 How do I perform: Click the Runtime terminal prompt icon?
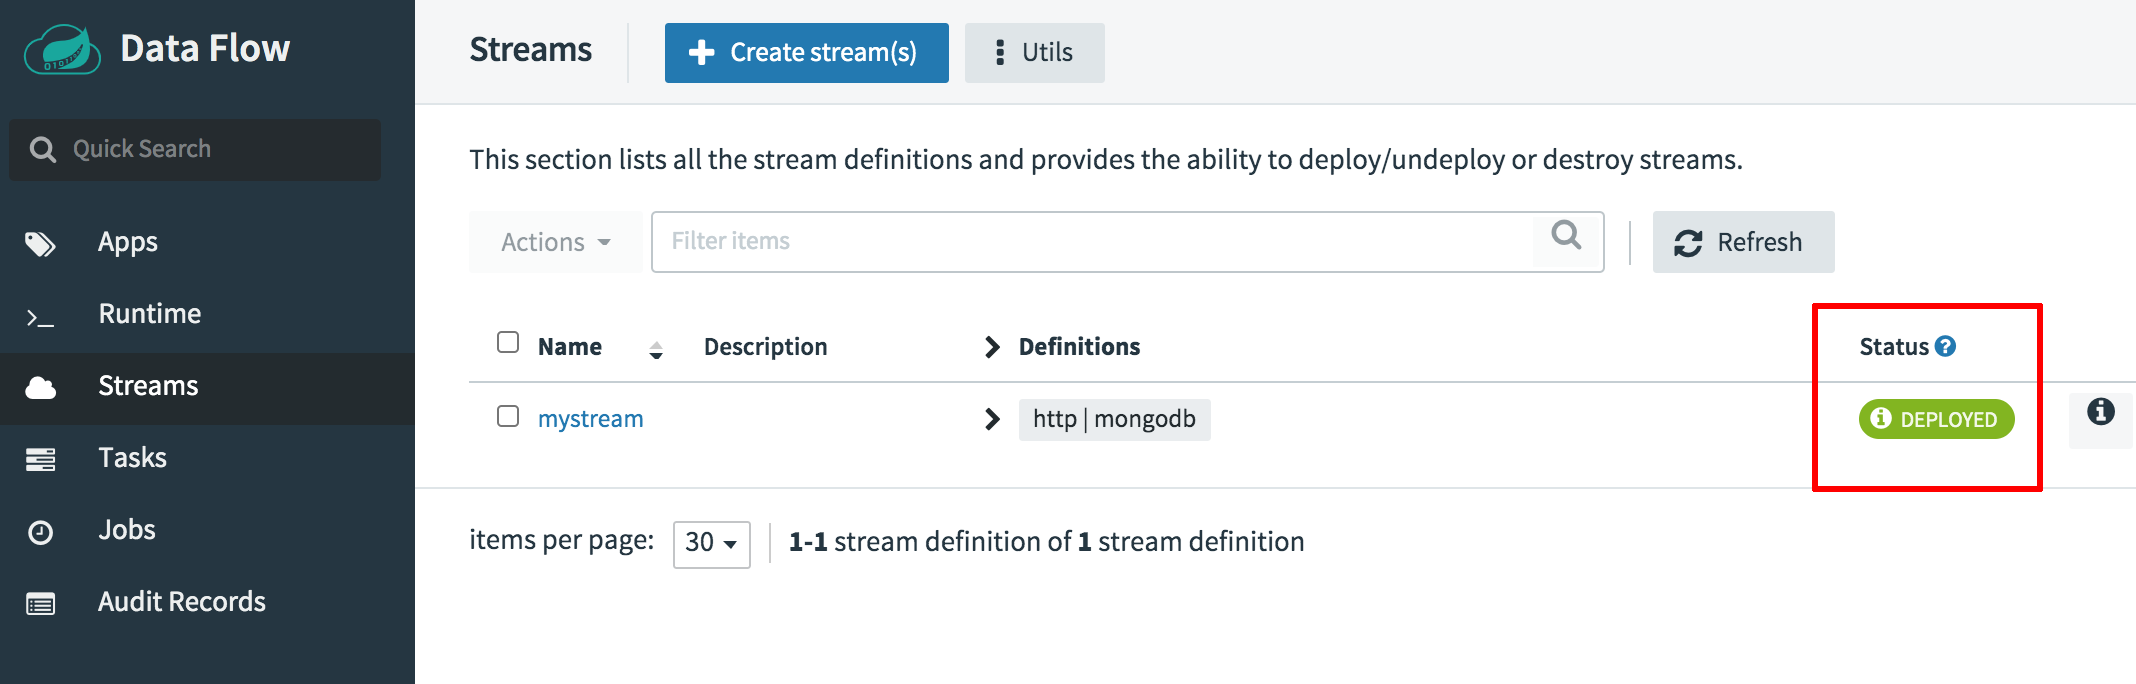click(40, 318)
